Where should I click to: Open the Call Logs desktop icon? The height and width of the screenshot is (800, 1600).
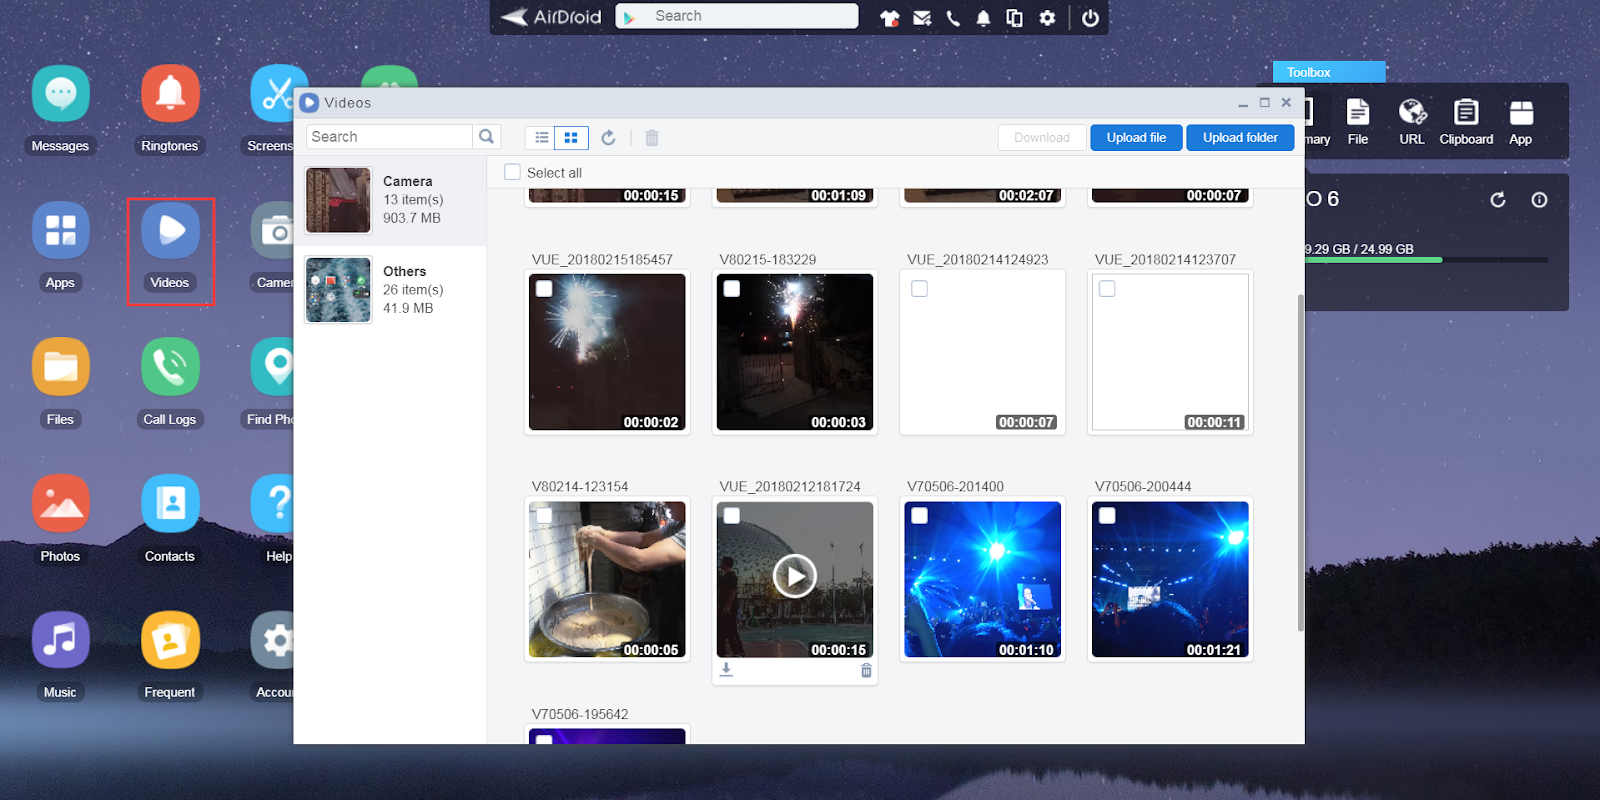click(170, 368)
